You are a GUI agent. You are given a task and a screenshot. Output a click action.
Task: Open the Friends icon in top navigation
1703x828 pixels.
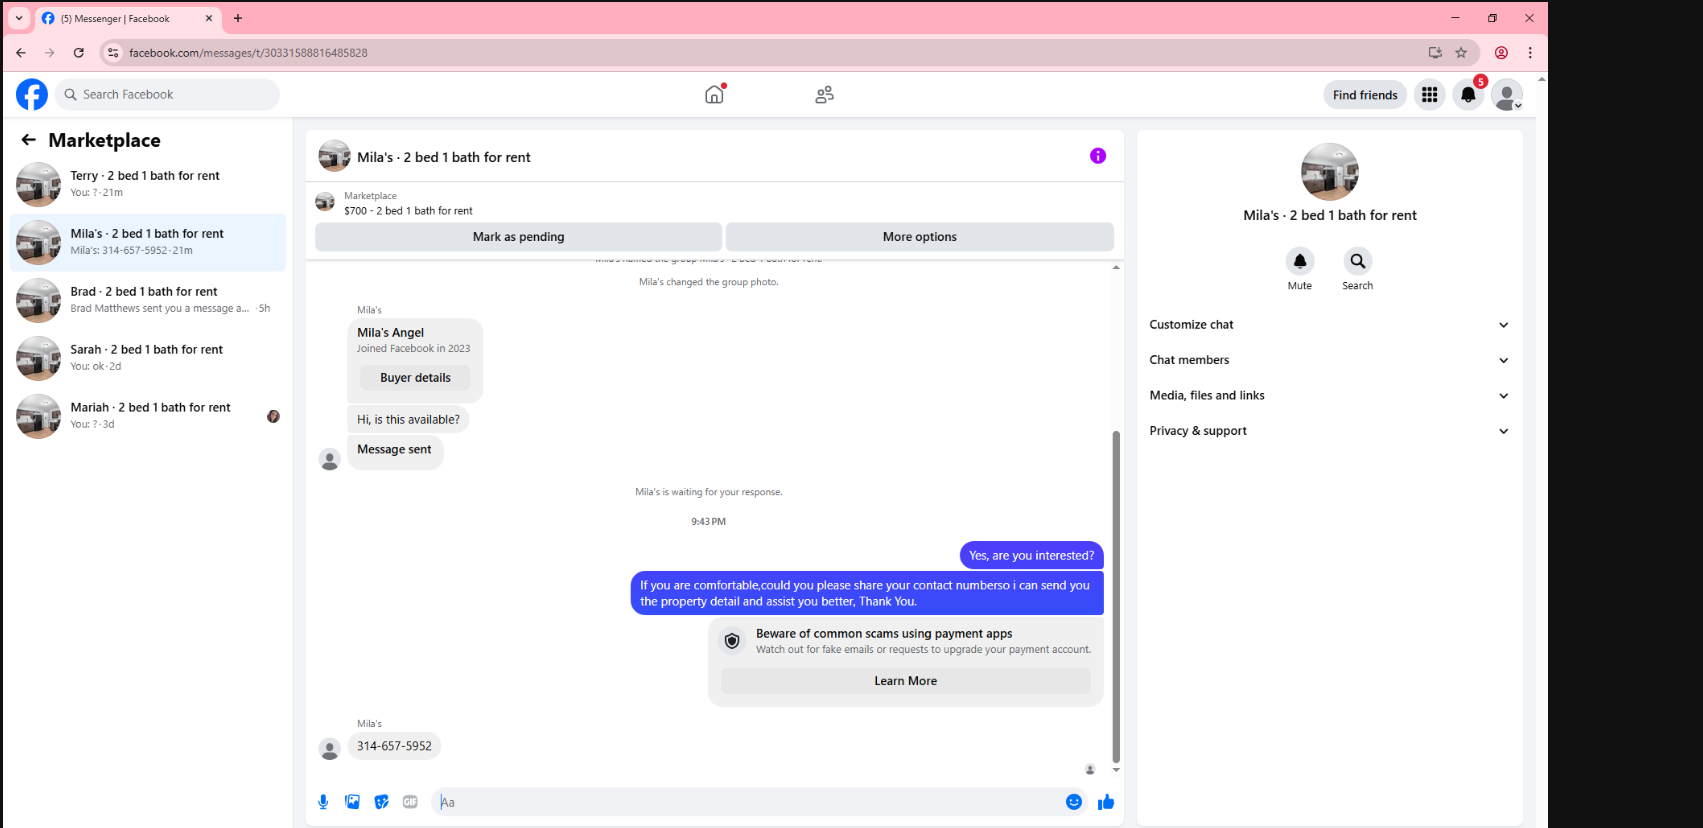tap(824, 95)
